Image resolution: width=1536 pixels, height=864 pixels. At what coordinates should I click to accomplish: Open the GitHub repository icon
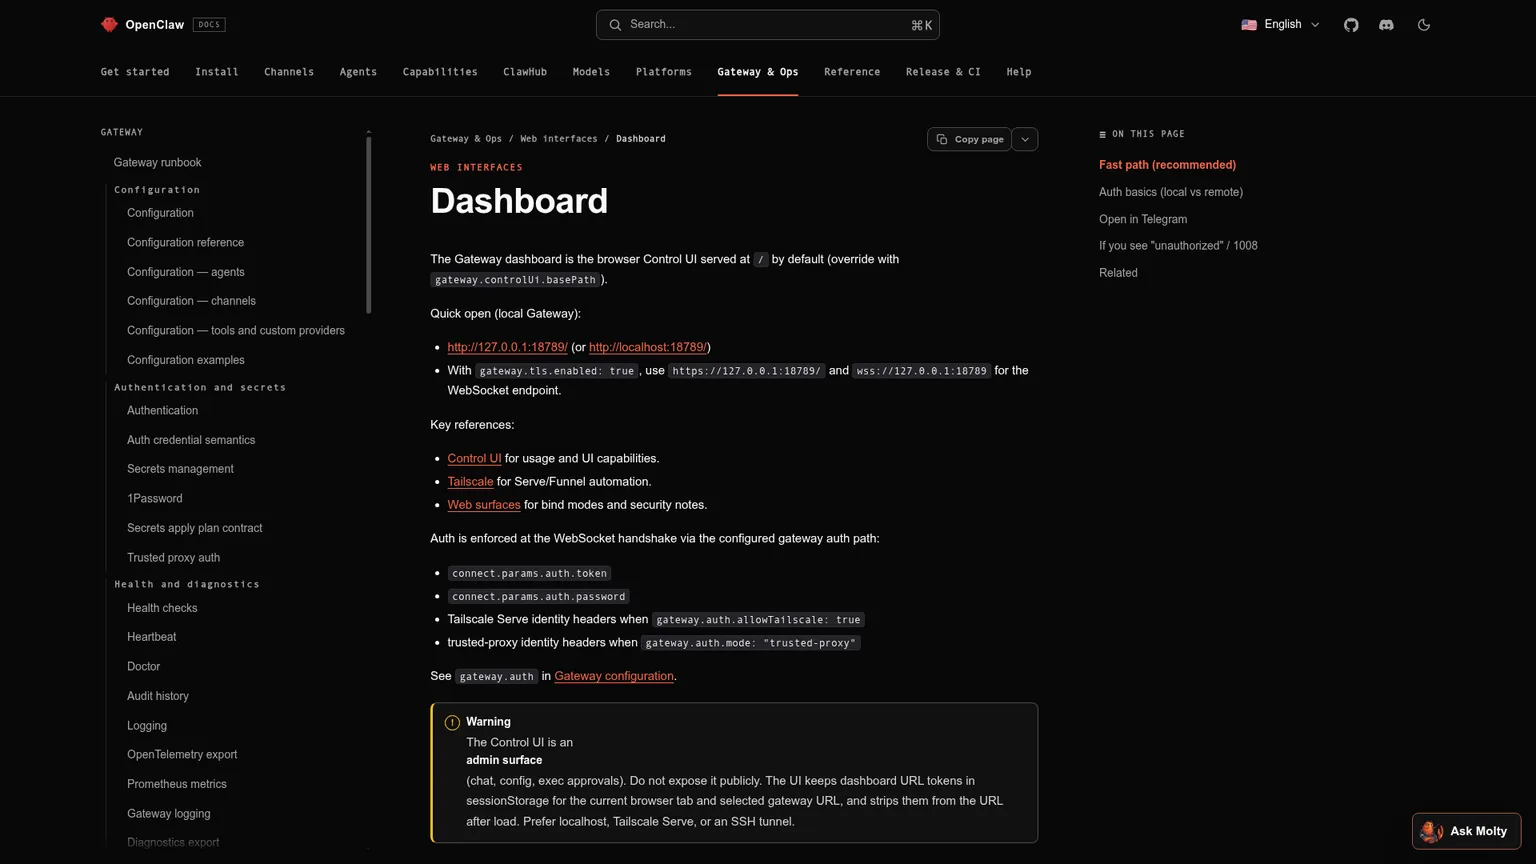tap(1351, 25)
